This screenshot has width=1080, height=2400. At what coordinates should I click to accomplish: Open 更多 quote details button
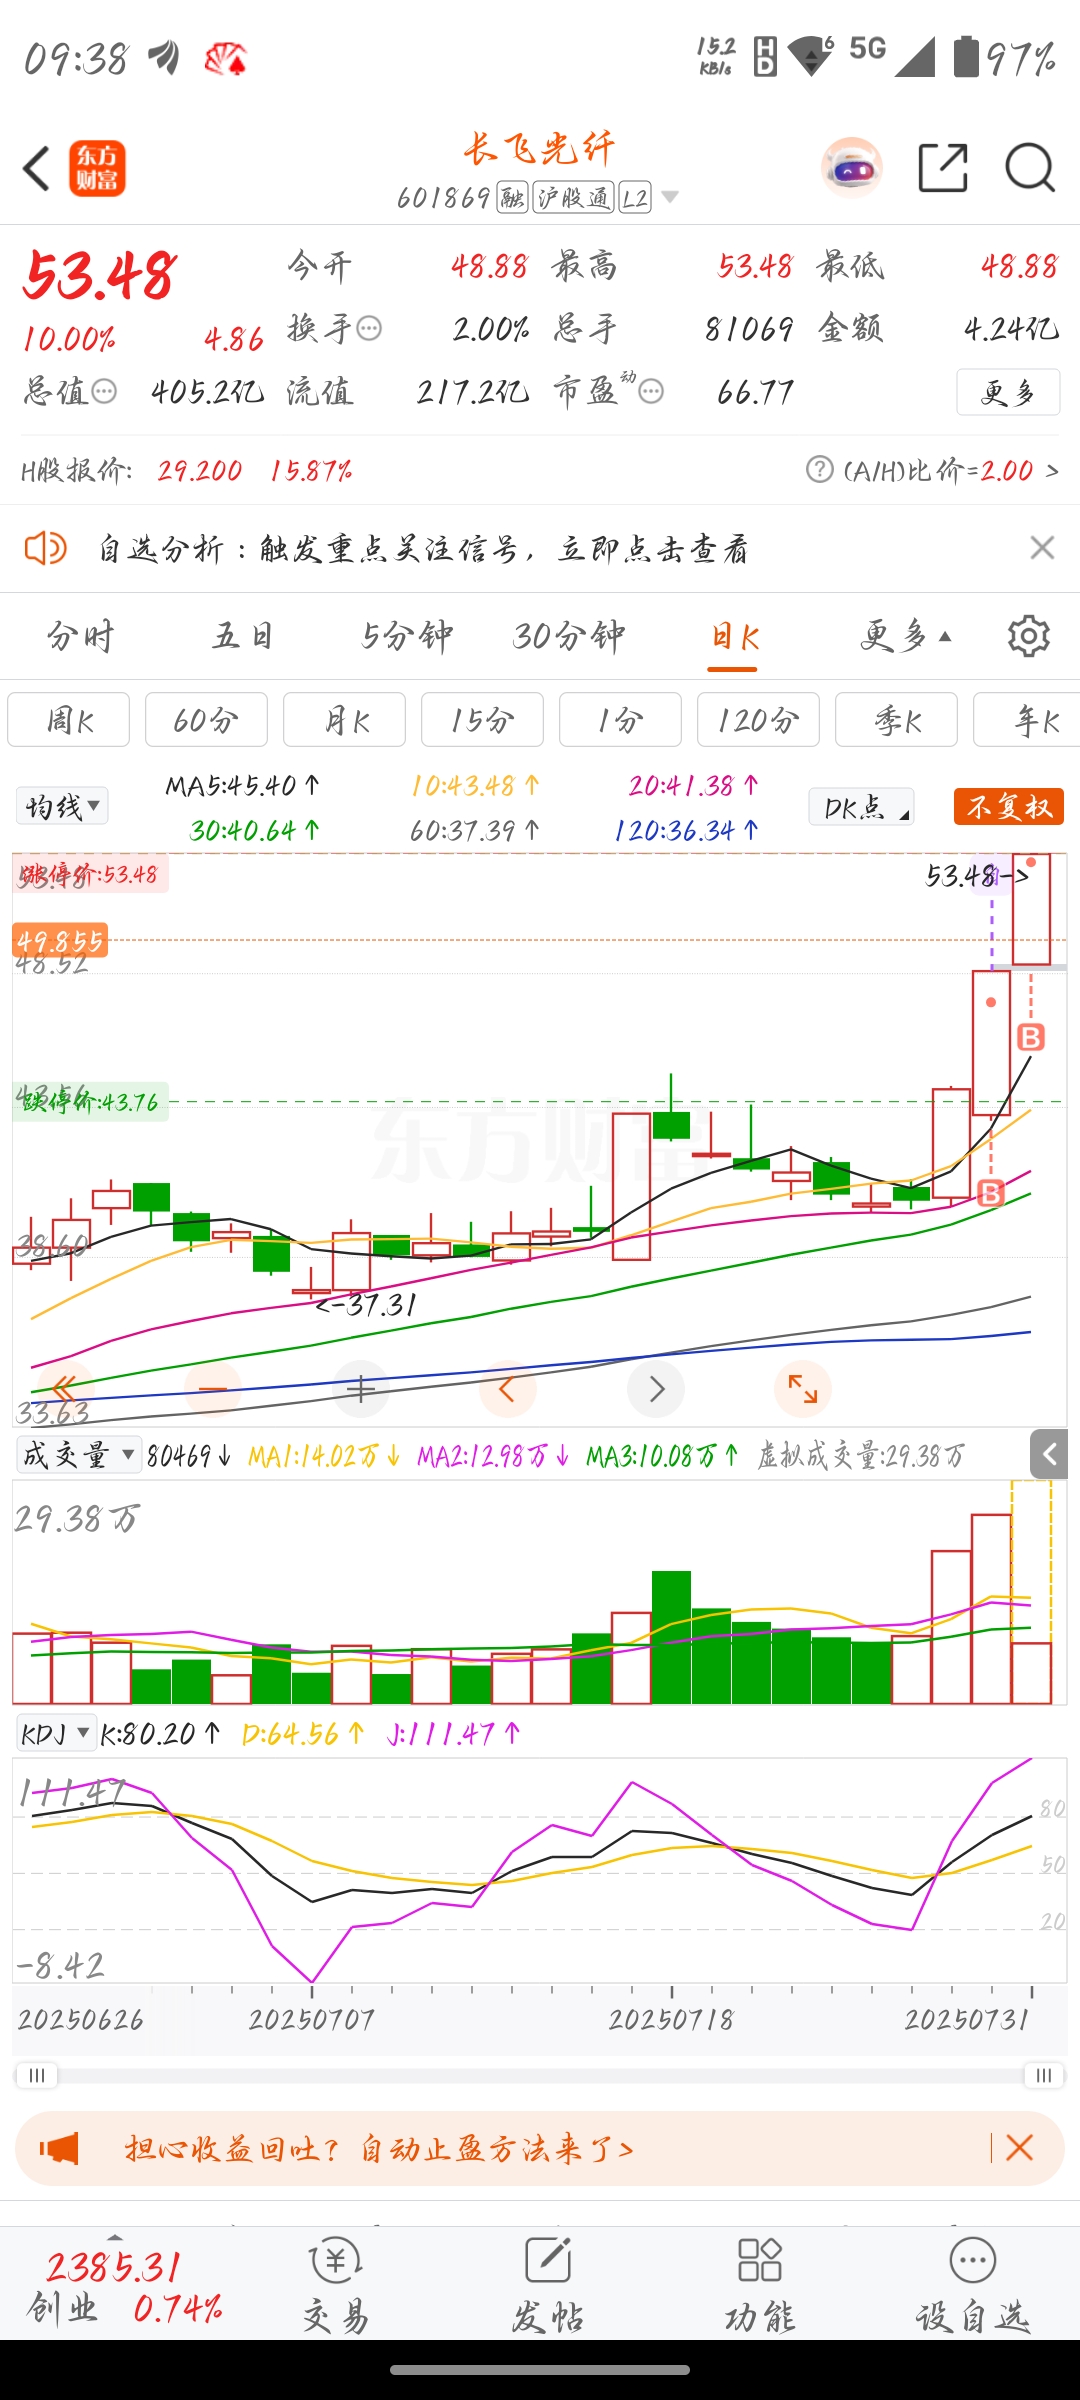[1008, 392]
